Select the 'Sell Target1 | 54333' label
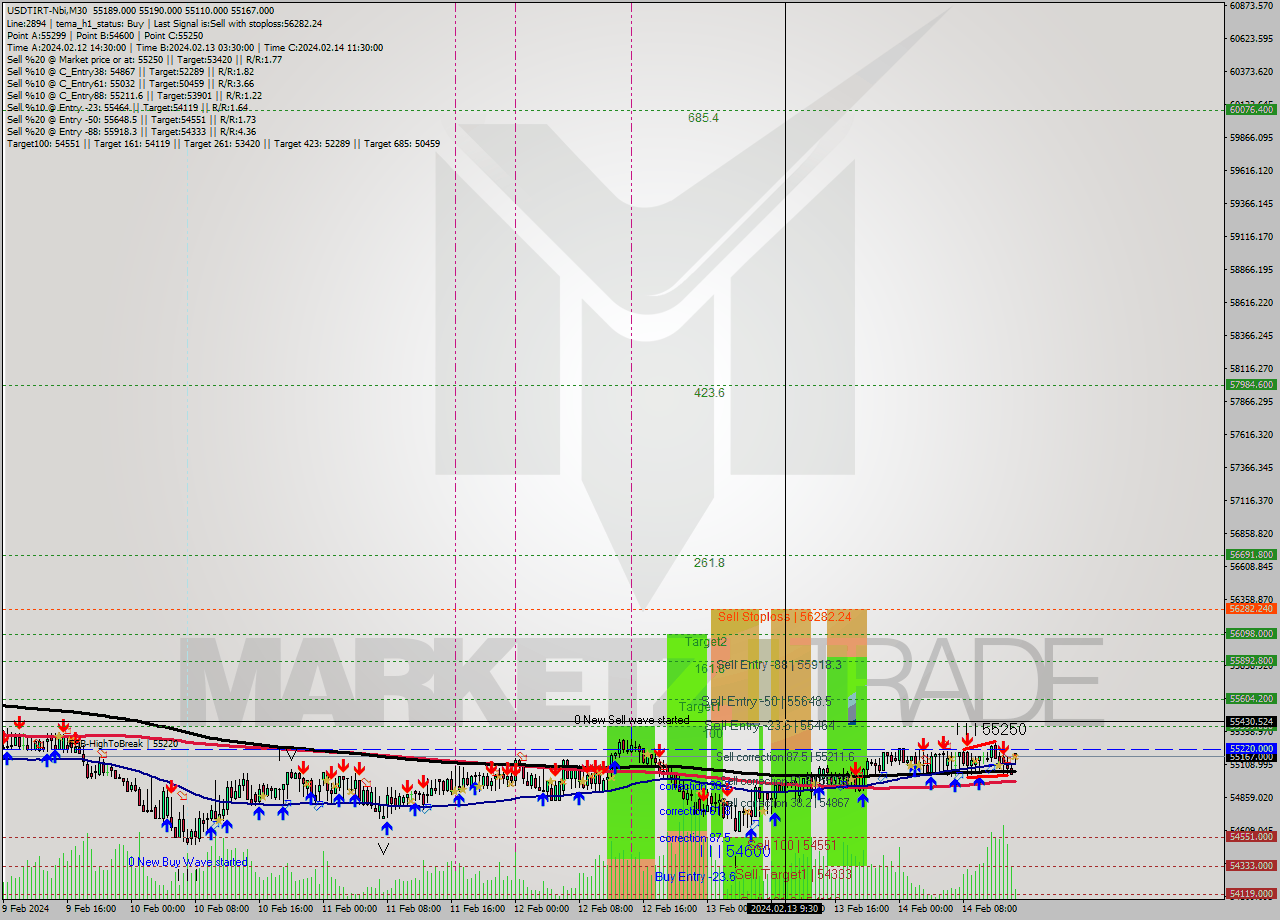This screenshot has height=920, width=1280. pyautogui.click(x=794, y=874)
